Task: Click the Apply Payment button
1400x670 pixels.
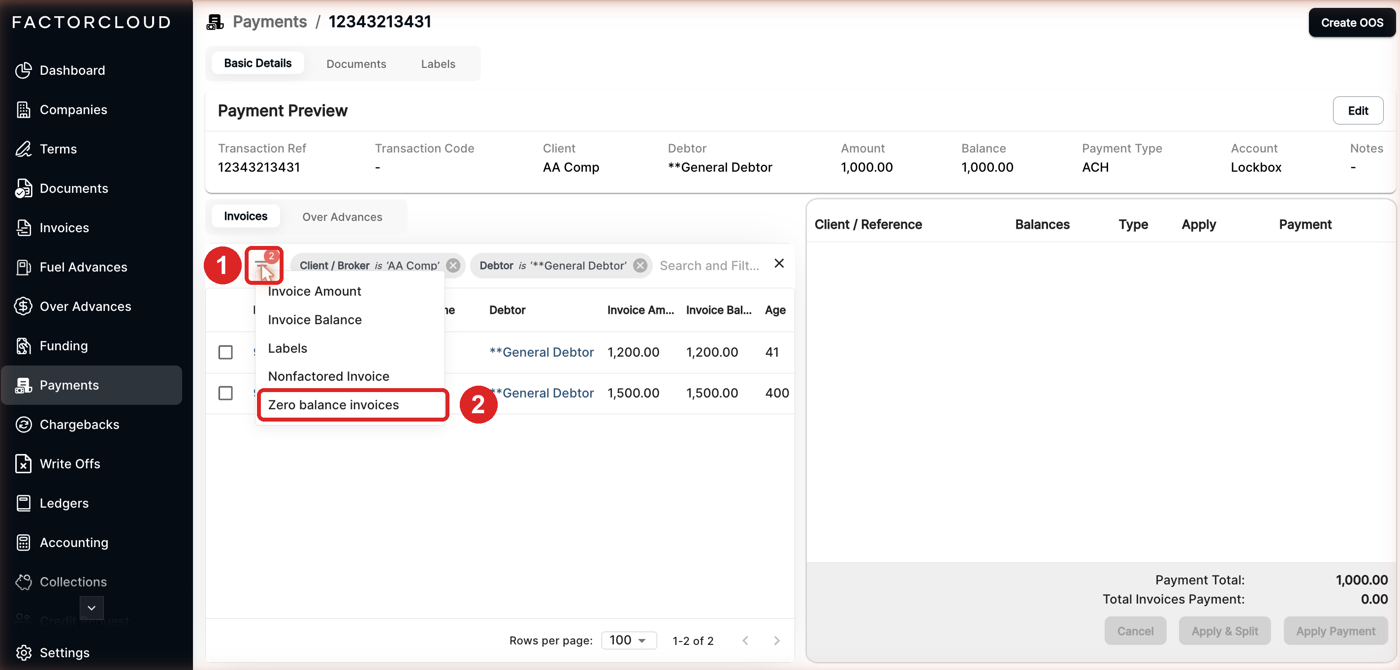Action: tap(1336, 631)
